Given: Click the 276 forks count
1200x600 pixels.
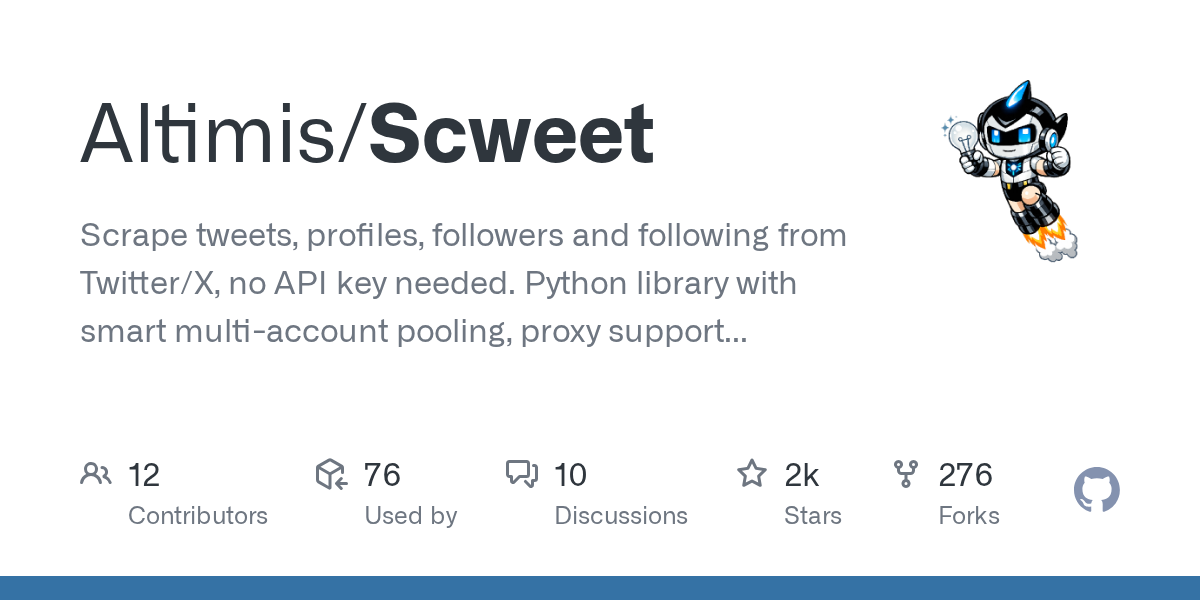Looking at the screenshot, I should (965, 475).
